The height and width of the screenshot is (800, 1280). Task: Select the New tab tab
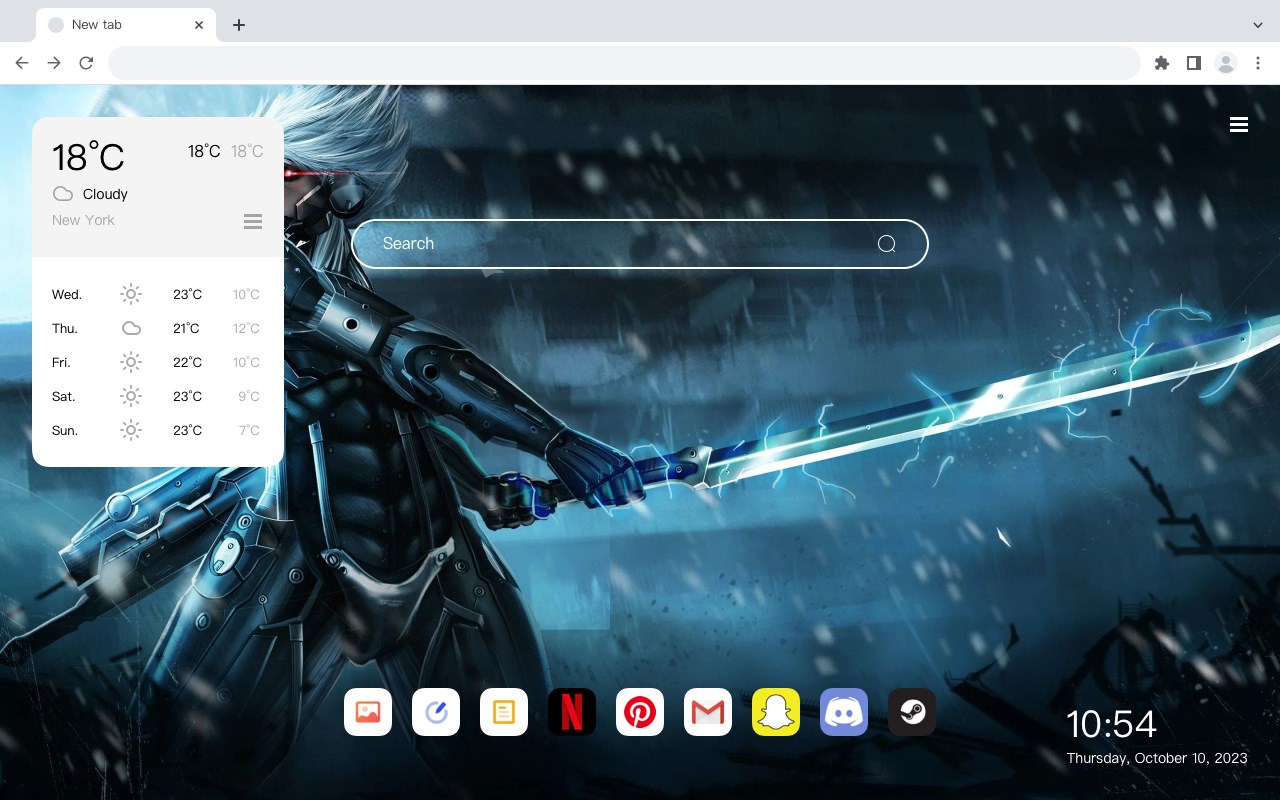(126, 25)
